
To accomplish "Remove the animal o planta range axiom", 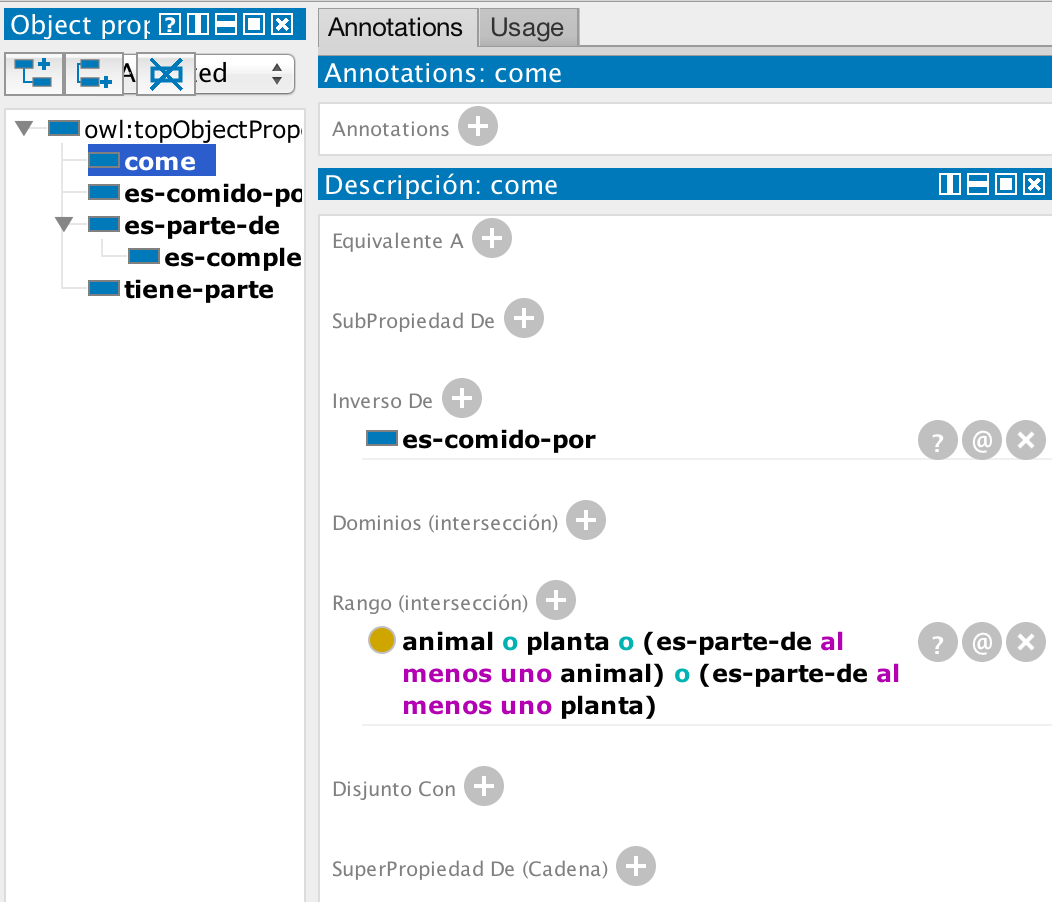I will (1026, 642).
